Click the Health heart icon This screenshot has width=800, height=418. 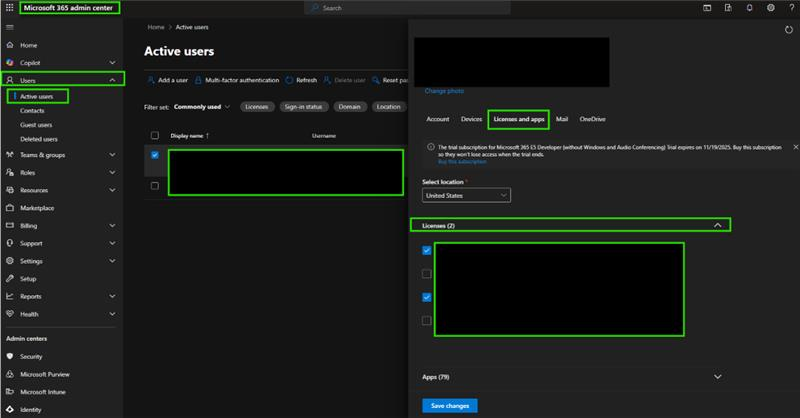[10, 314]
